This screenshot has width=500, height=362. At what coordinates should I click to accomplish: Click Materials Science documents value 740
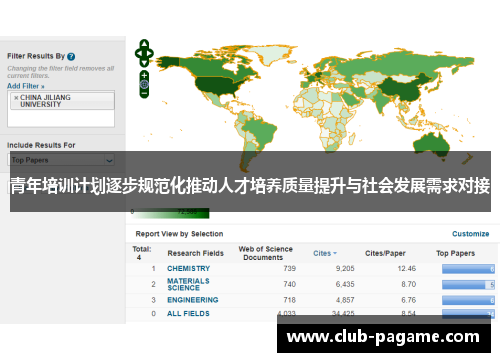pos(289,284)
